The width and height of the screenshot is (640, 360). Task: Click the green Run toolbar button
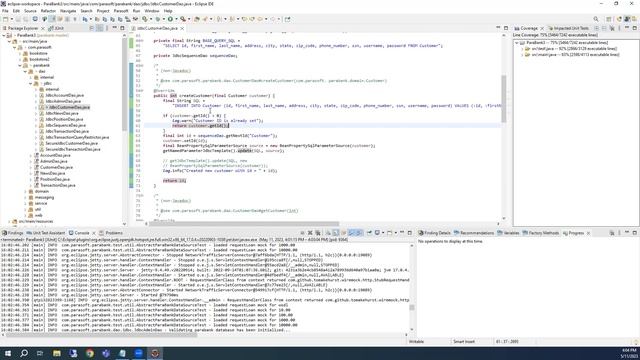[170, 19]
